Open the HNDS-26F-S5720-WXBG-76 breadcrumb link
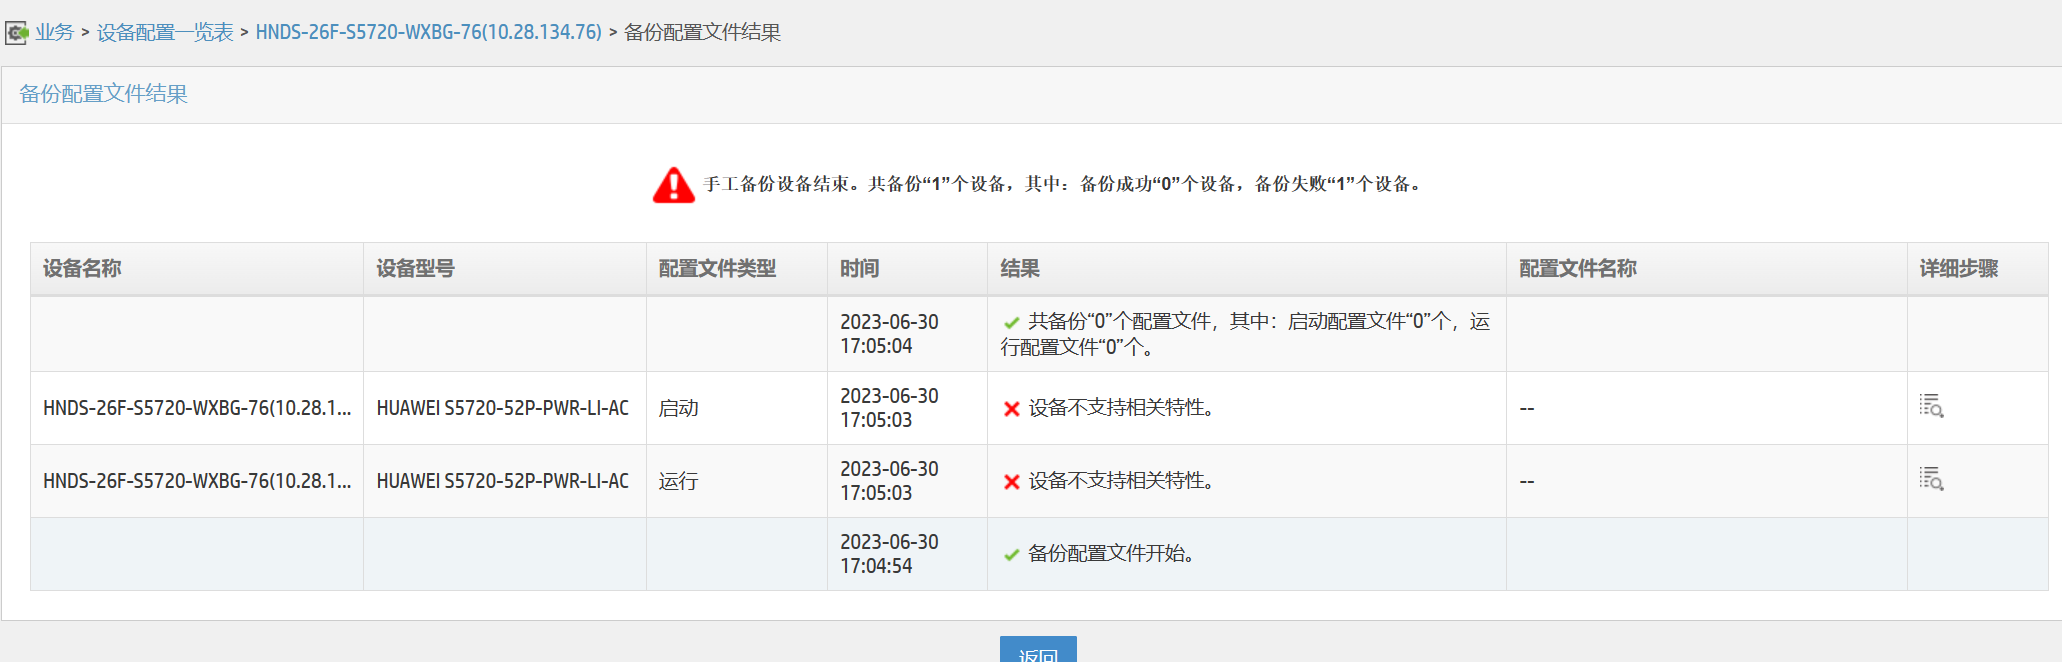The width and height of the screenshot is (2062, 662). pyautogui.click(x=428, y=32)
